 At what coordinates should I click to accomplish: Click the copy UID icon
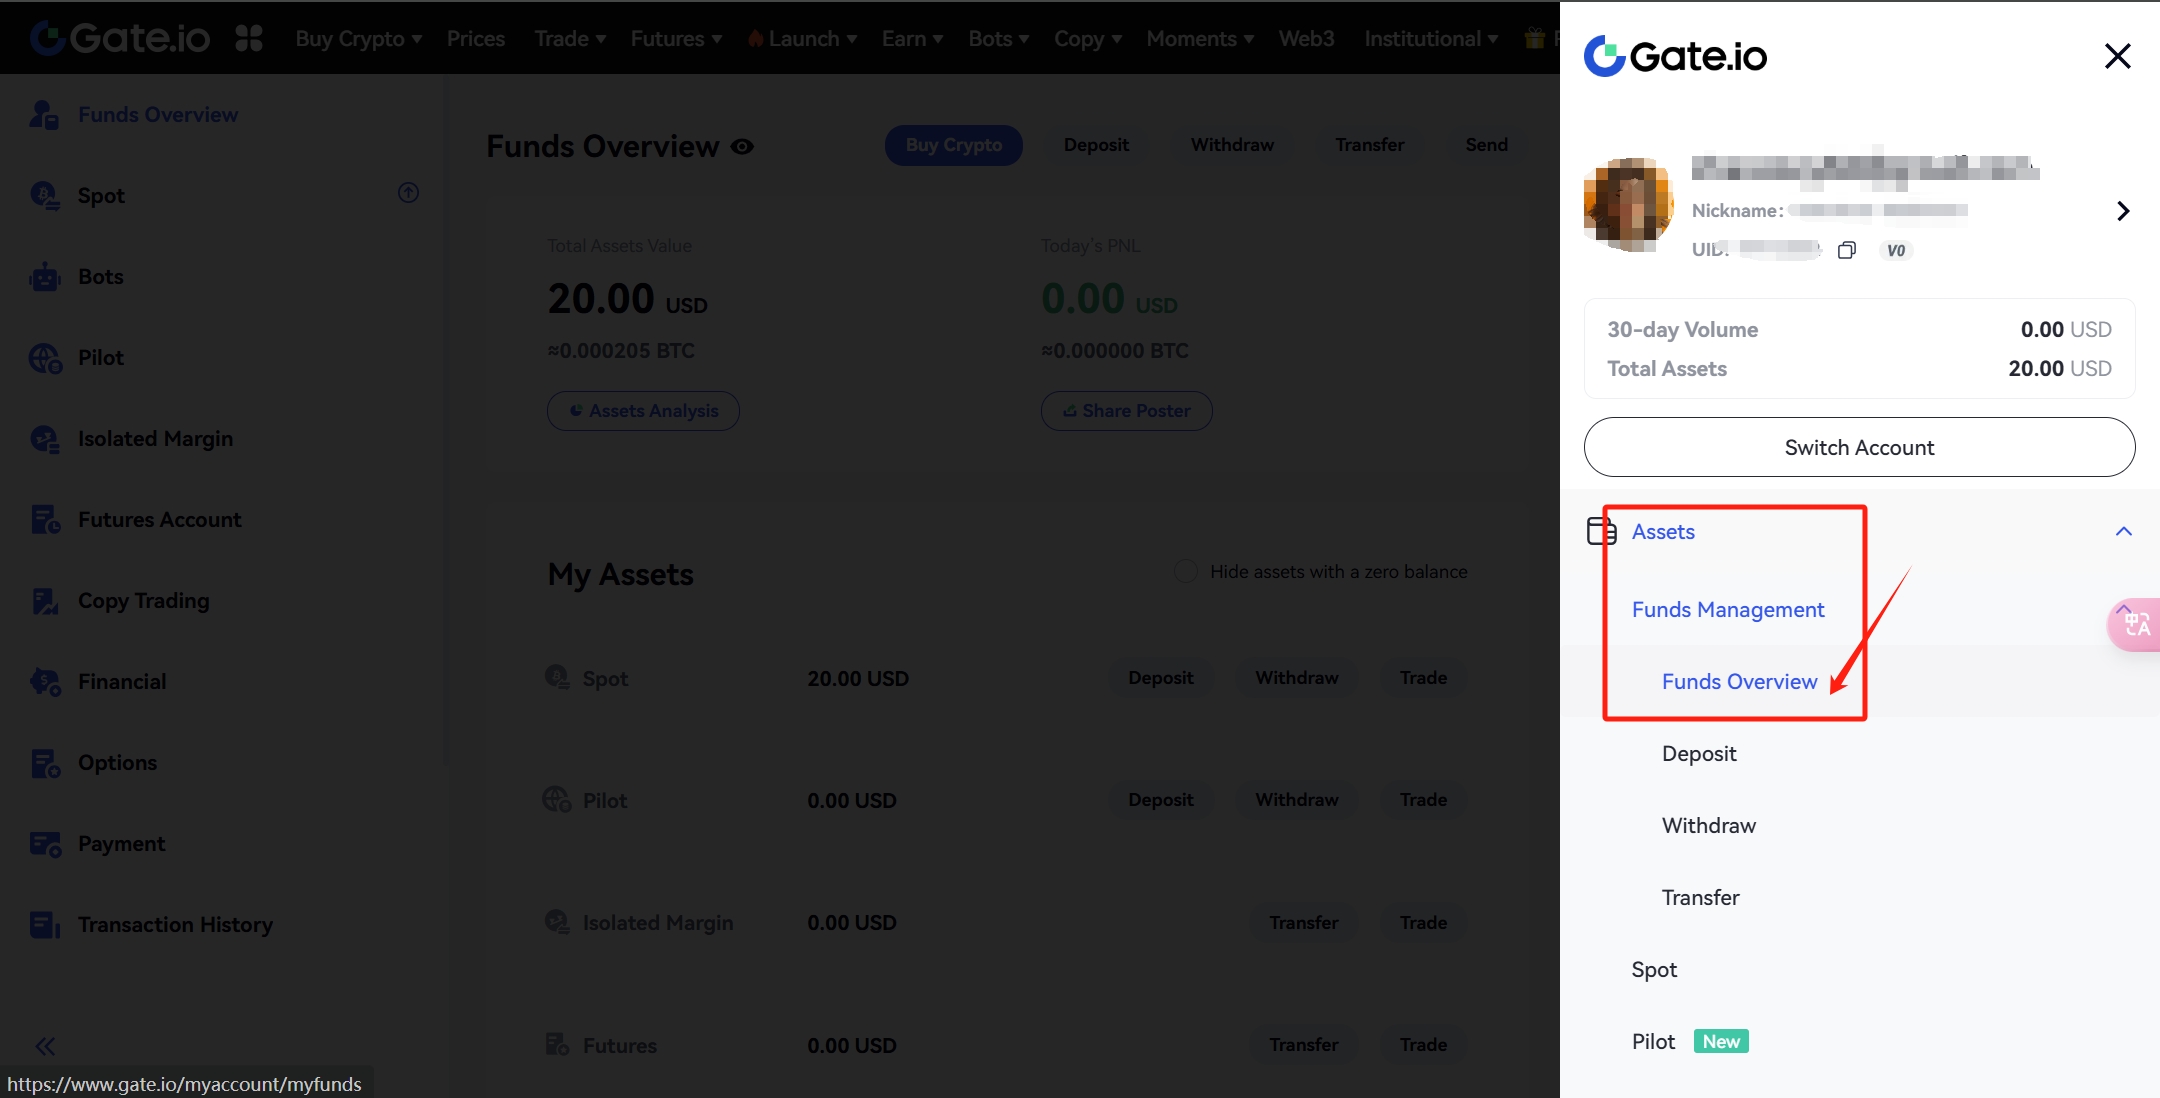click(x=1847, y=250)
